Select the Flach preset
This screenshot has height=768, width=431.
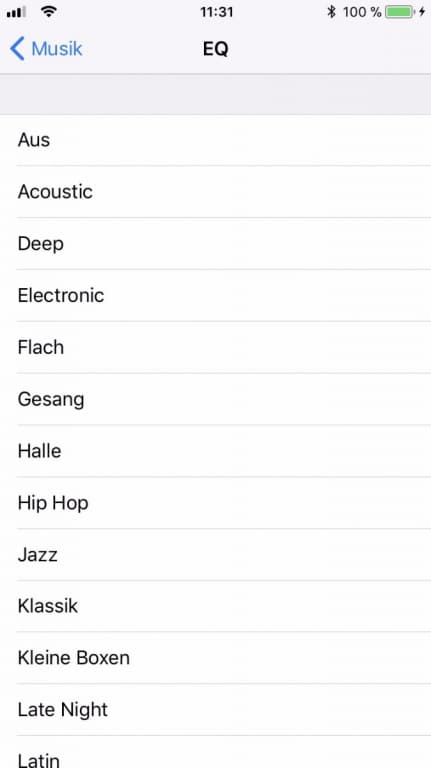[216, 348]
